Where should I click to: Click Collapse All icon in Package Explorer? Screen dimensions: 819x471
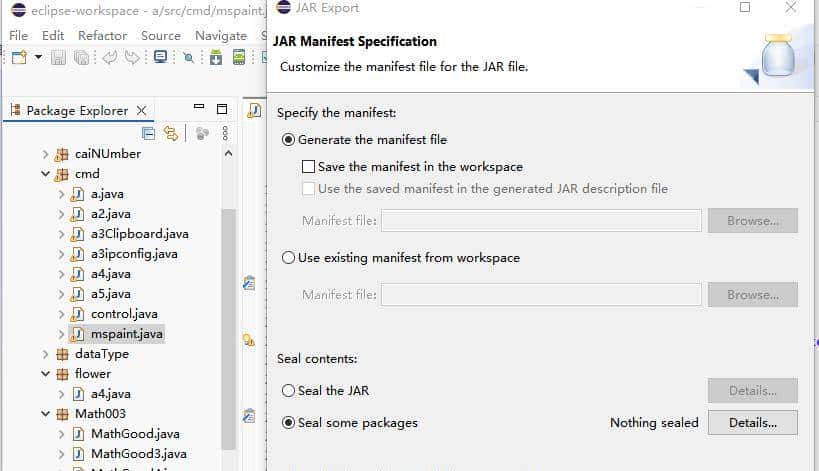coord(149,133)
